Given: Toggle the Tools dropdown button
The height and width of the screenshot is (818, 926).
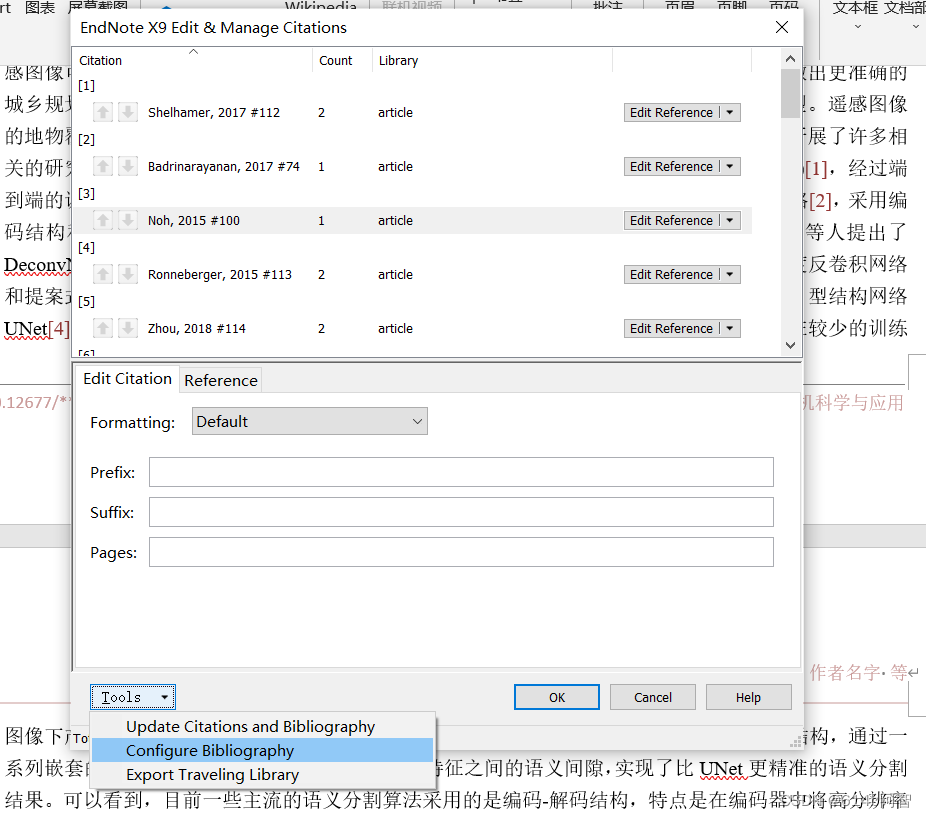Looking at the screenshot, I should tap(133, 698).
